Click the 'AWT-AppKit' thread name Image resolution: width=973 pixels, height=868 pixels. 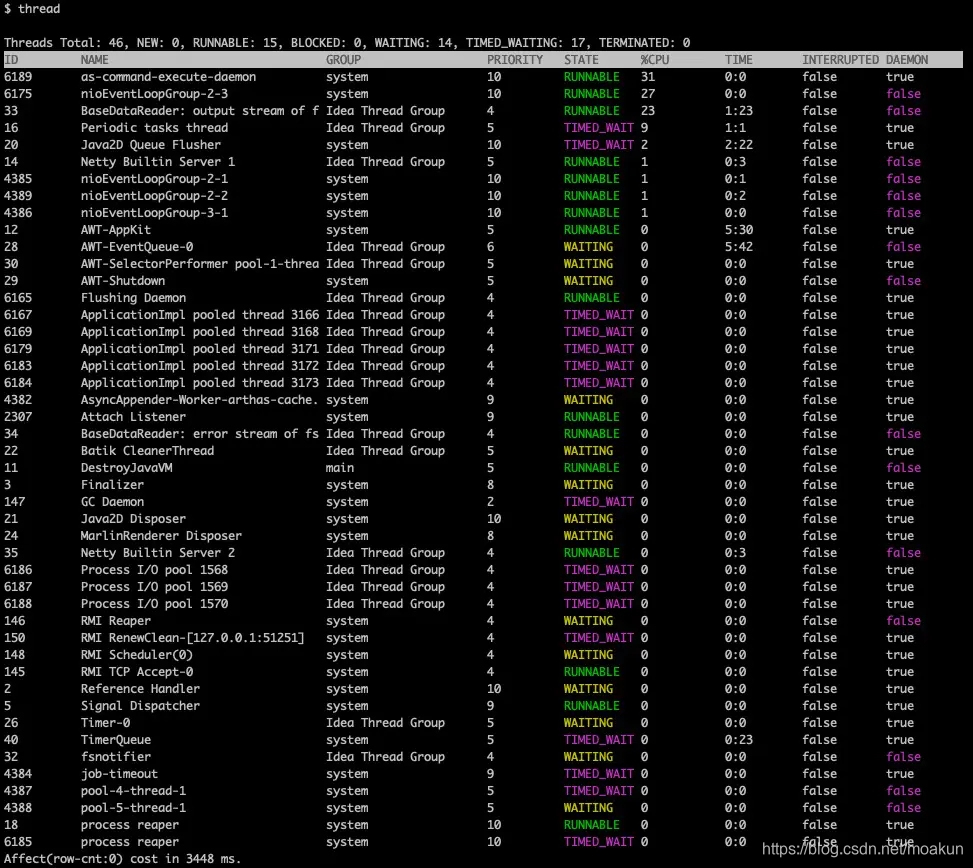(115, 230)
